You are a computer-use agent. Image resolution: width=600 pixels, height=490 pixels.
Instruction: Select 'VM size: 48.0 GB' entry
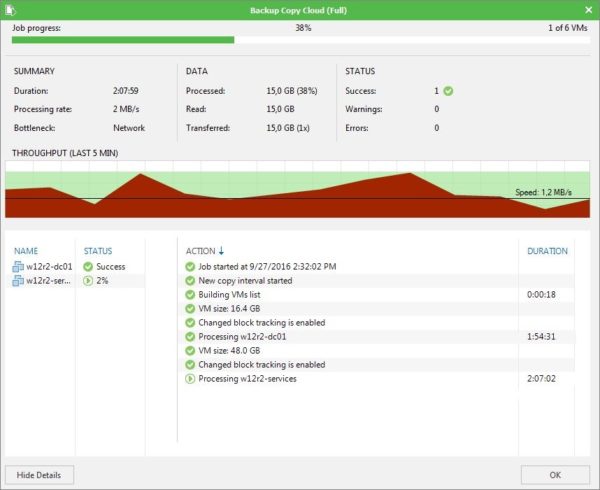377,351
